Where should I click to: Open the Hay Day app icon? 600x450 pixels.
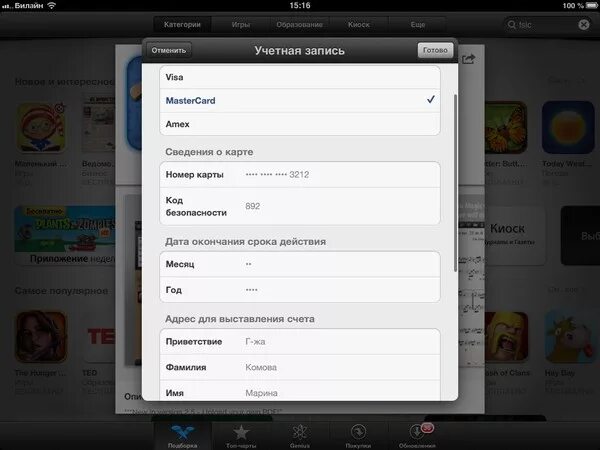569,337
